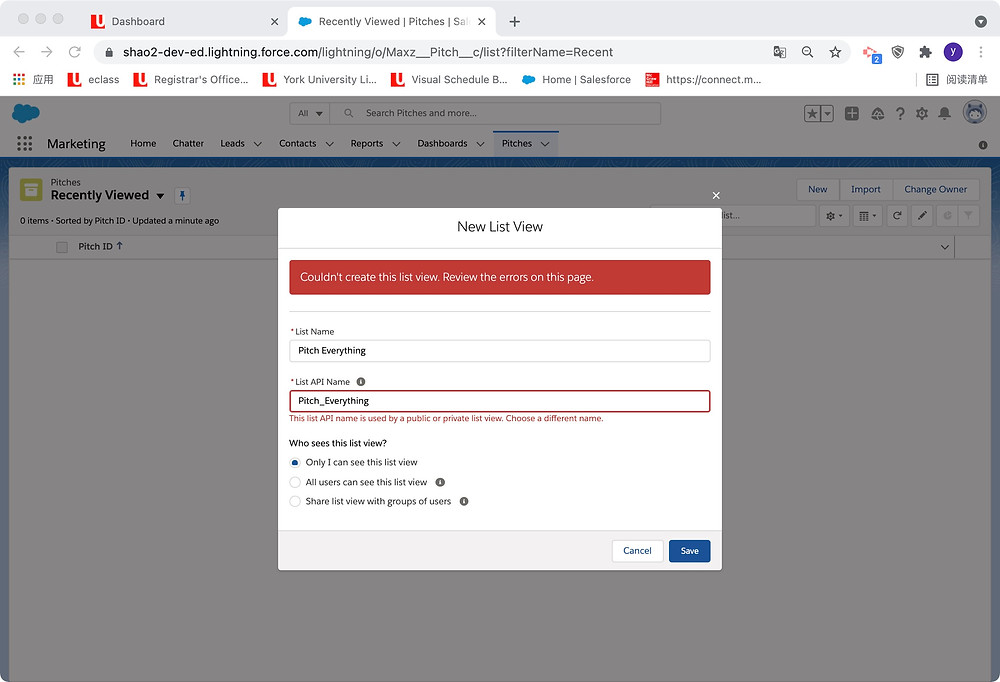Open the Leads tab

(232, 144)
